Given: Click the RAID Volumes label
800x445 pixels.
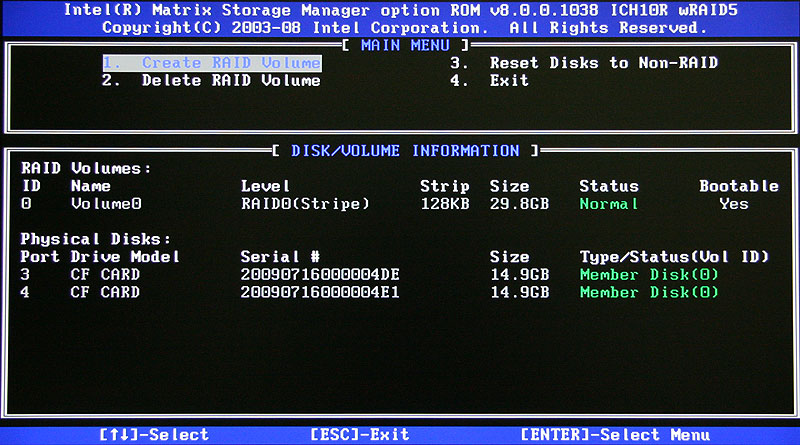Looking at the screenshot, I should click(86, 168).
